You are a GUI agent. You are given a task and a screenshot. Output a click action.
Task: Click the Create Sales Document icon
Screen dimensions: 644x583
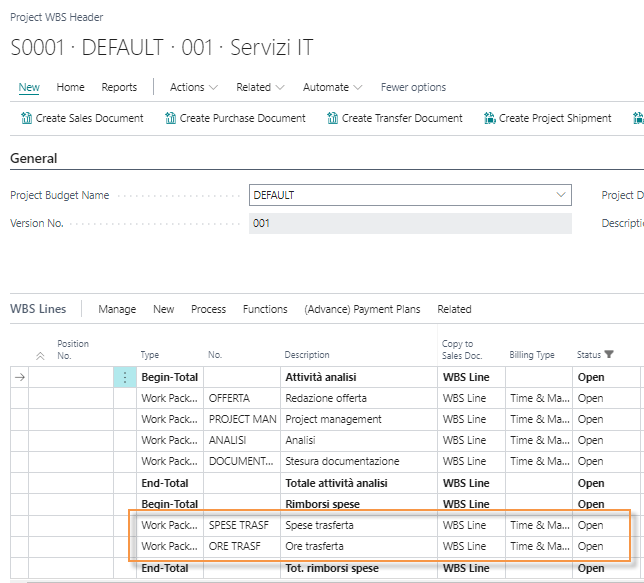(26, 118)
